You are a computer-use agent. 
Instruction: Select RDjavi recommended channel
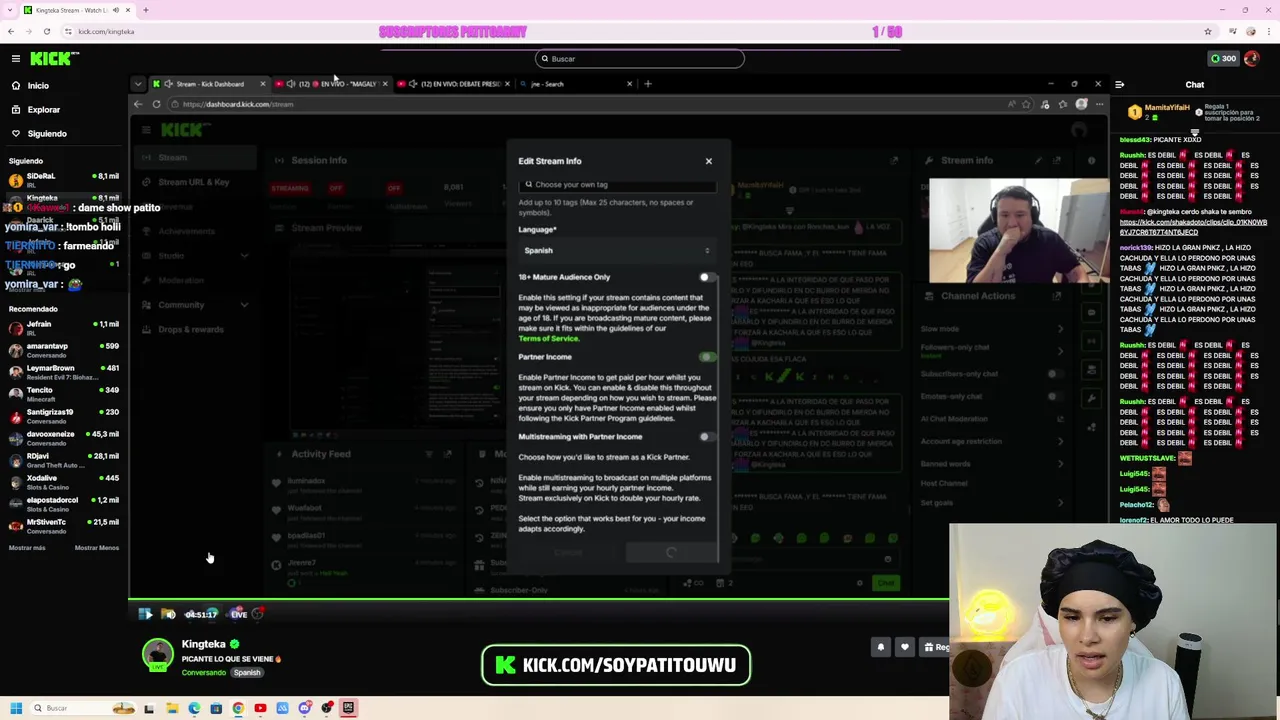[x=64, y=460]
